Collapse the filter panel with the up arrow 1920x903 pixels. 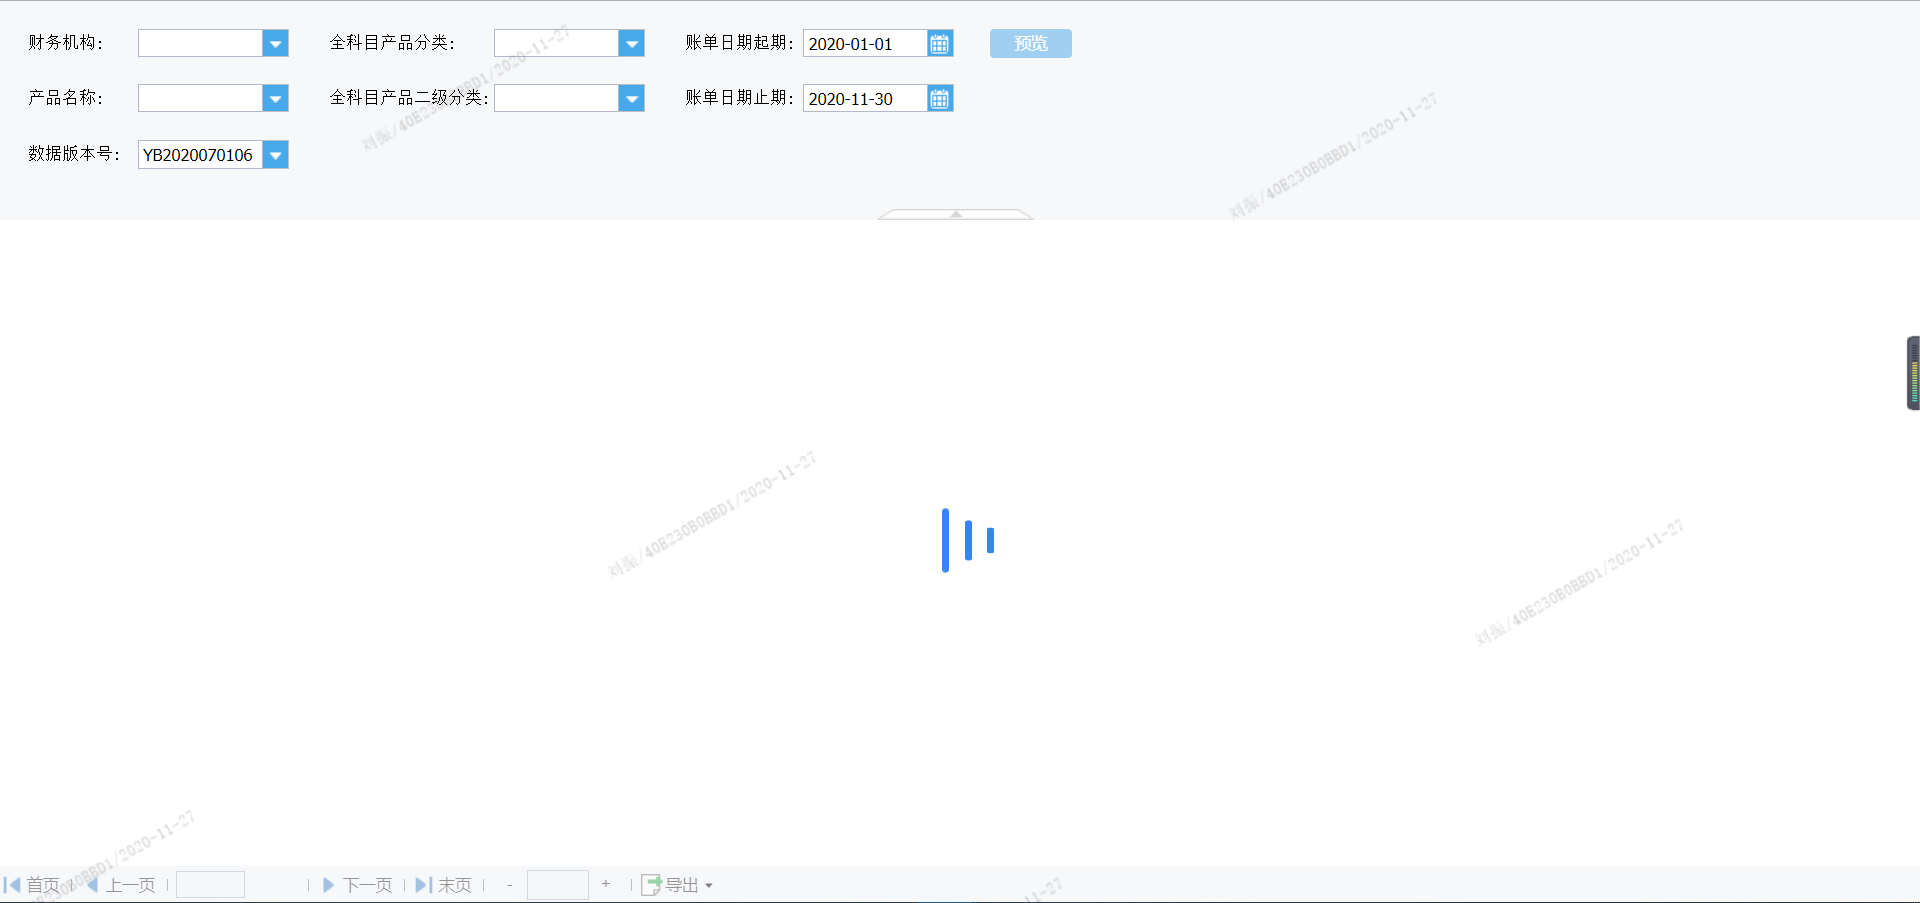pos(956,214)
